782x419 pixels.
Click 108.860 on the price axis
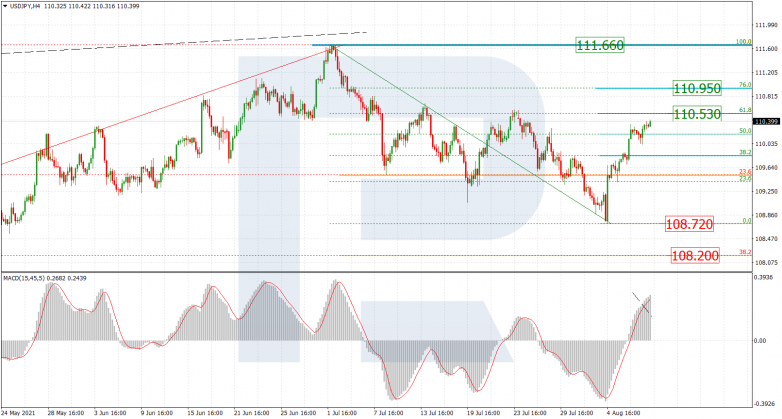pyautogui.click(x=766, y=215)
